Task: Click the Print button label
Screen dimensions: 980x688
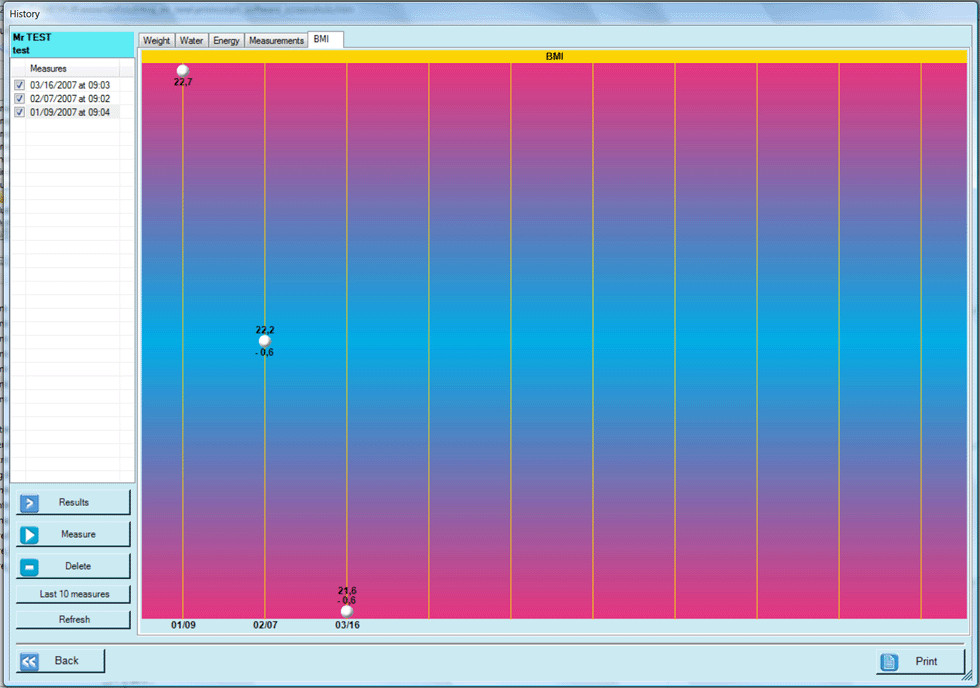Action: pos(926,661)
